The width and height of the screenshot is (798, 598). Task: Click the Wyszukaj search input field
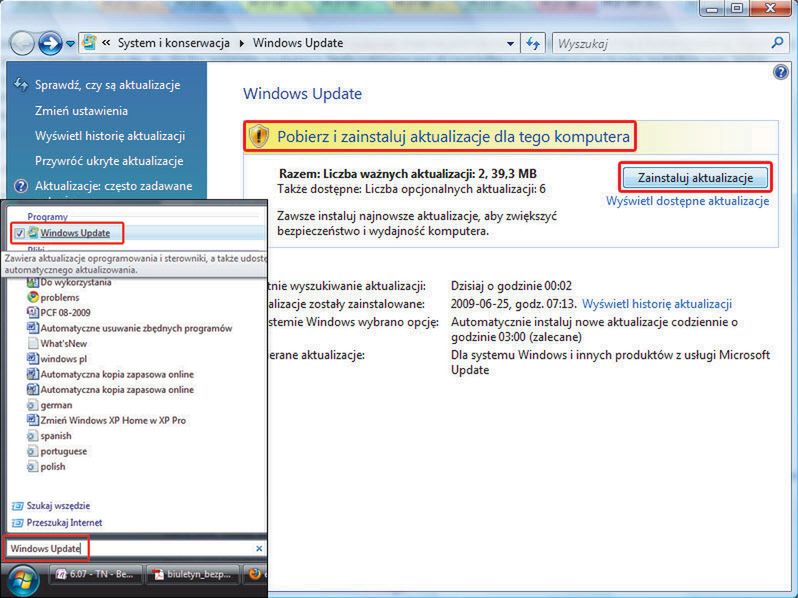tap(662, 44)
